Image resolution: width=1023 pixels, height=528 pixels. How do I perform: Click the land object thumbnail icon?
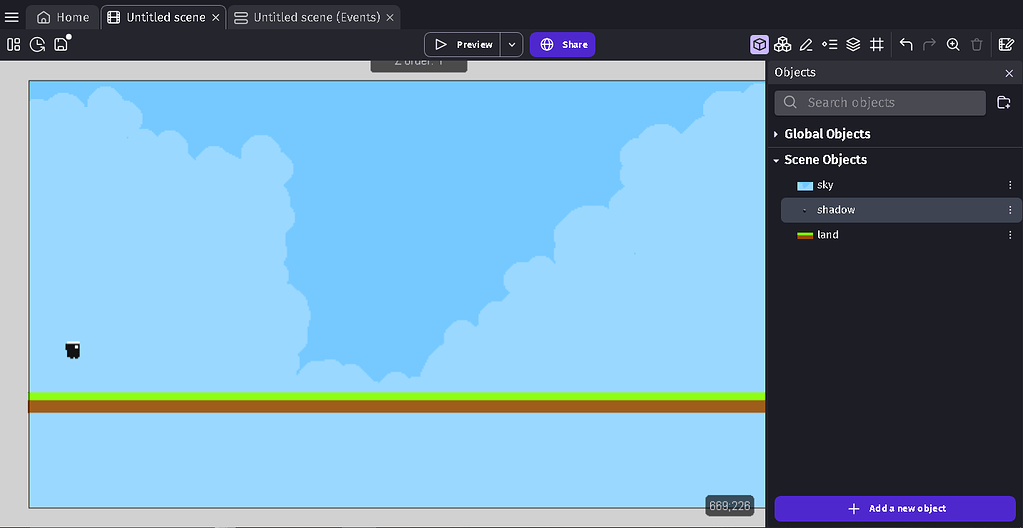point(805,235)
